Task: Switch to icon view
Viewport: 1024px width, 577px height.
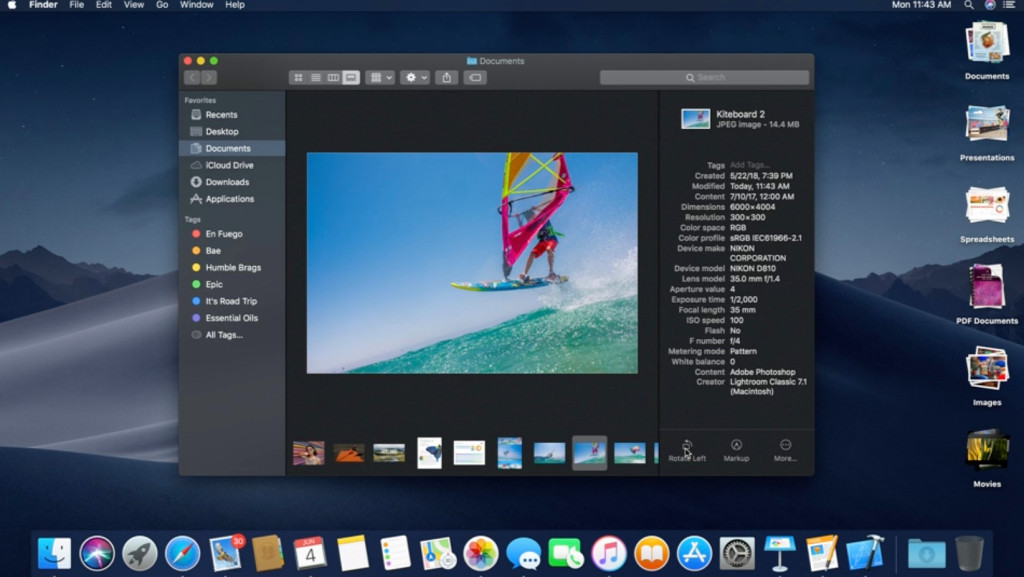Action: point(299,77)
